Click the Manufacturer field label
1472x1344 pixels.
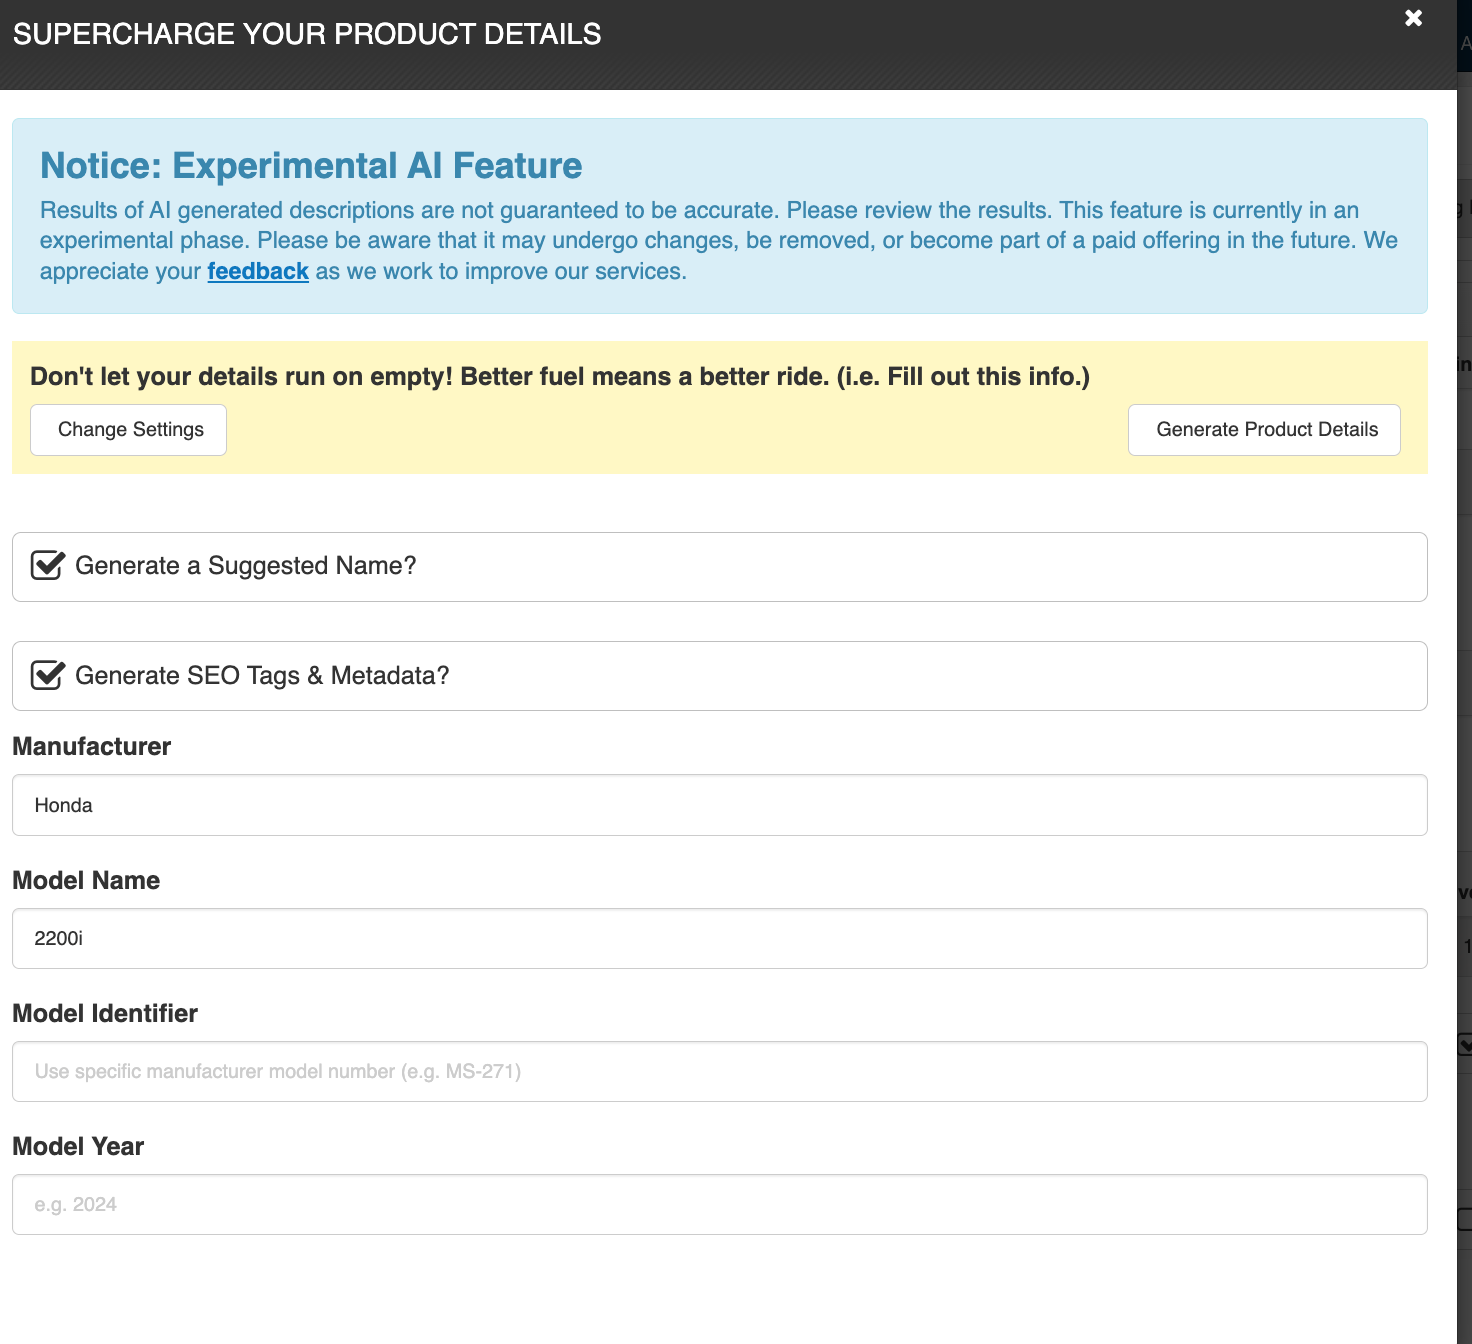coord(91,747)
